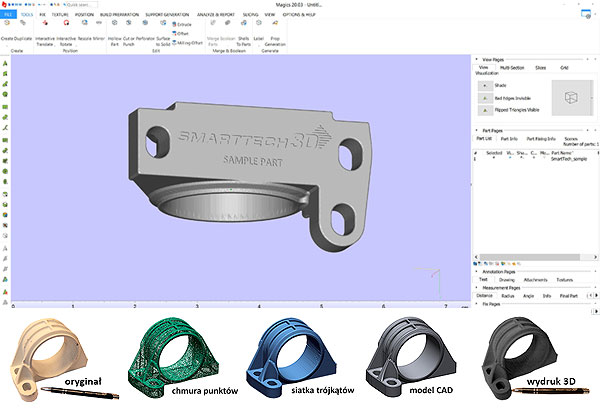Collapse the Part Pages panel
600x408 pixels.
[x=476, y=131]
